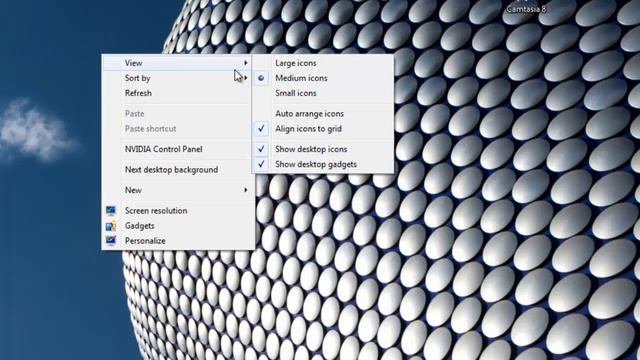640x360 pixels.
Task: Click the Screen resolution entry
Action: tap(178, 211)
